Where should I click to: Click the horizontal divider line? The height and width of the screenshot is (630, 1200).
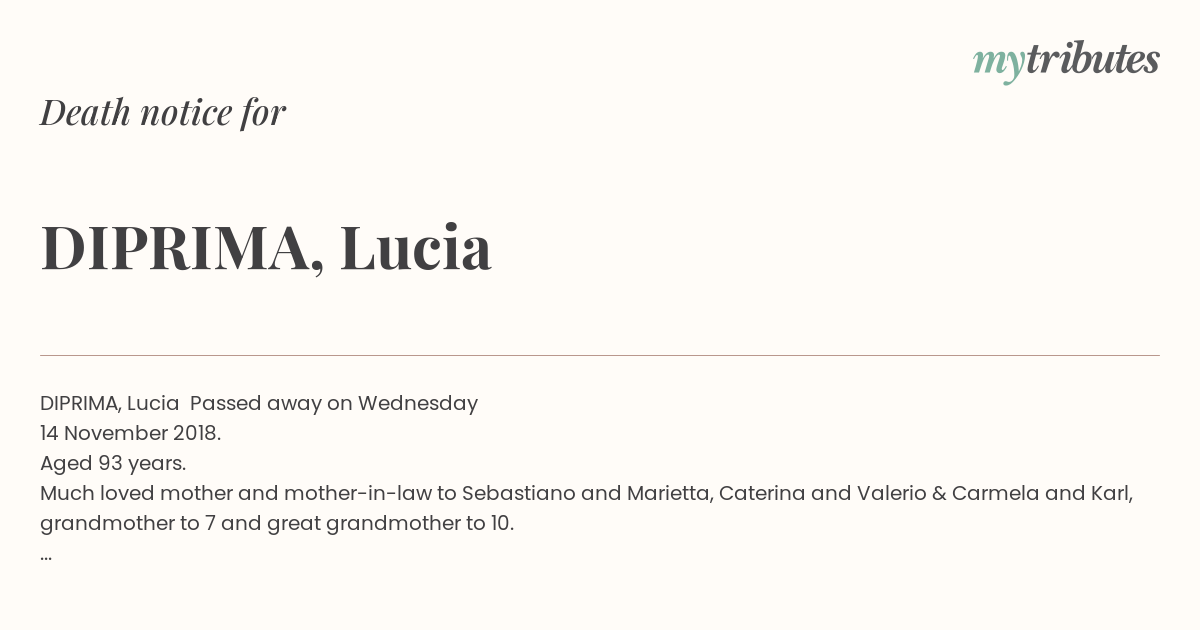tap(600, 355)
